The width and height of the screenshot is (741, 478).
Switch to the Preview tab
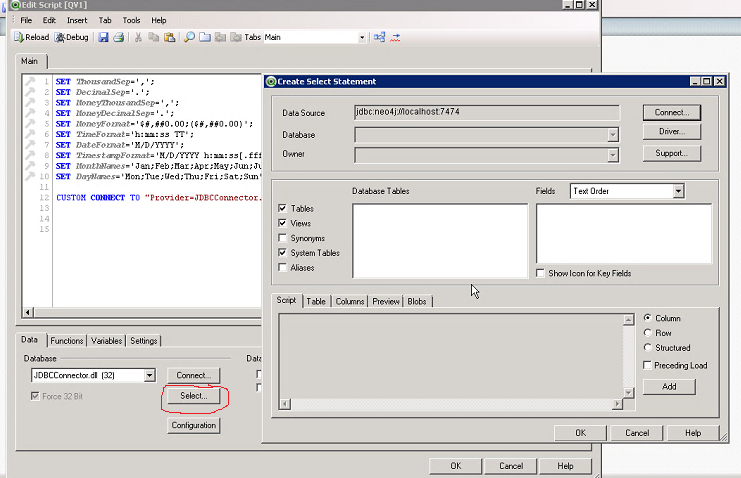tap(386, 301)
